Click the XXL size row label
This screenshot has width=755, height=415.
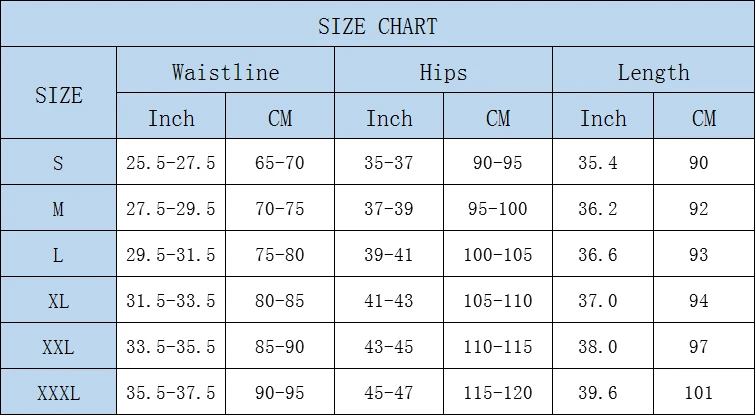[59, 346]
